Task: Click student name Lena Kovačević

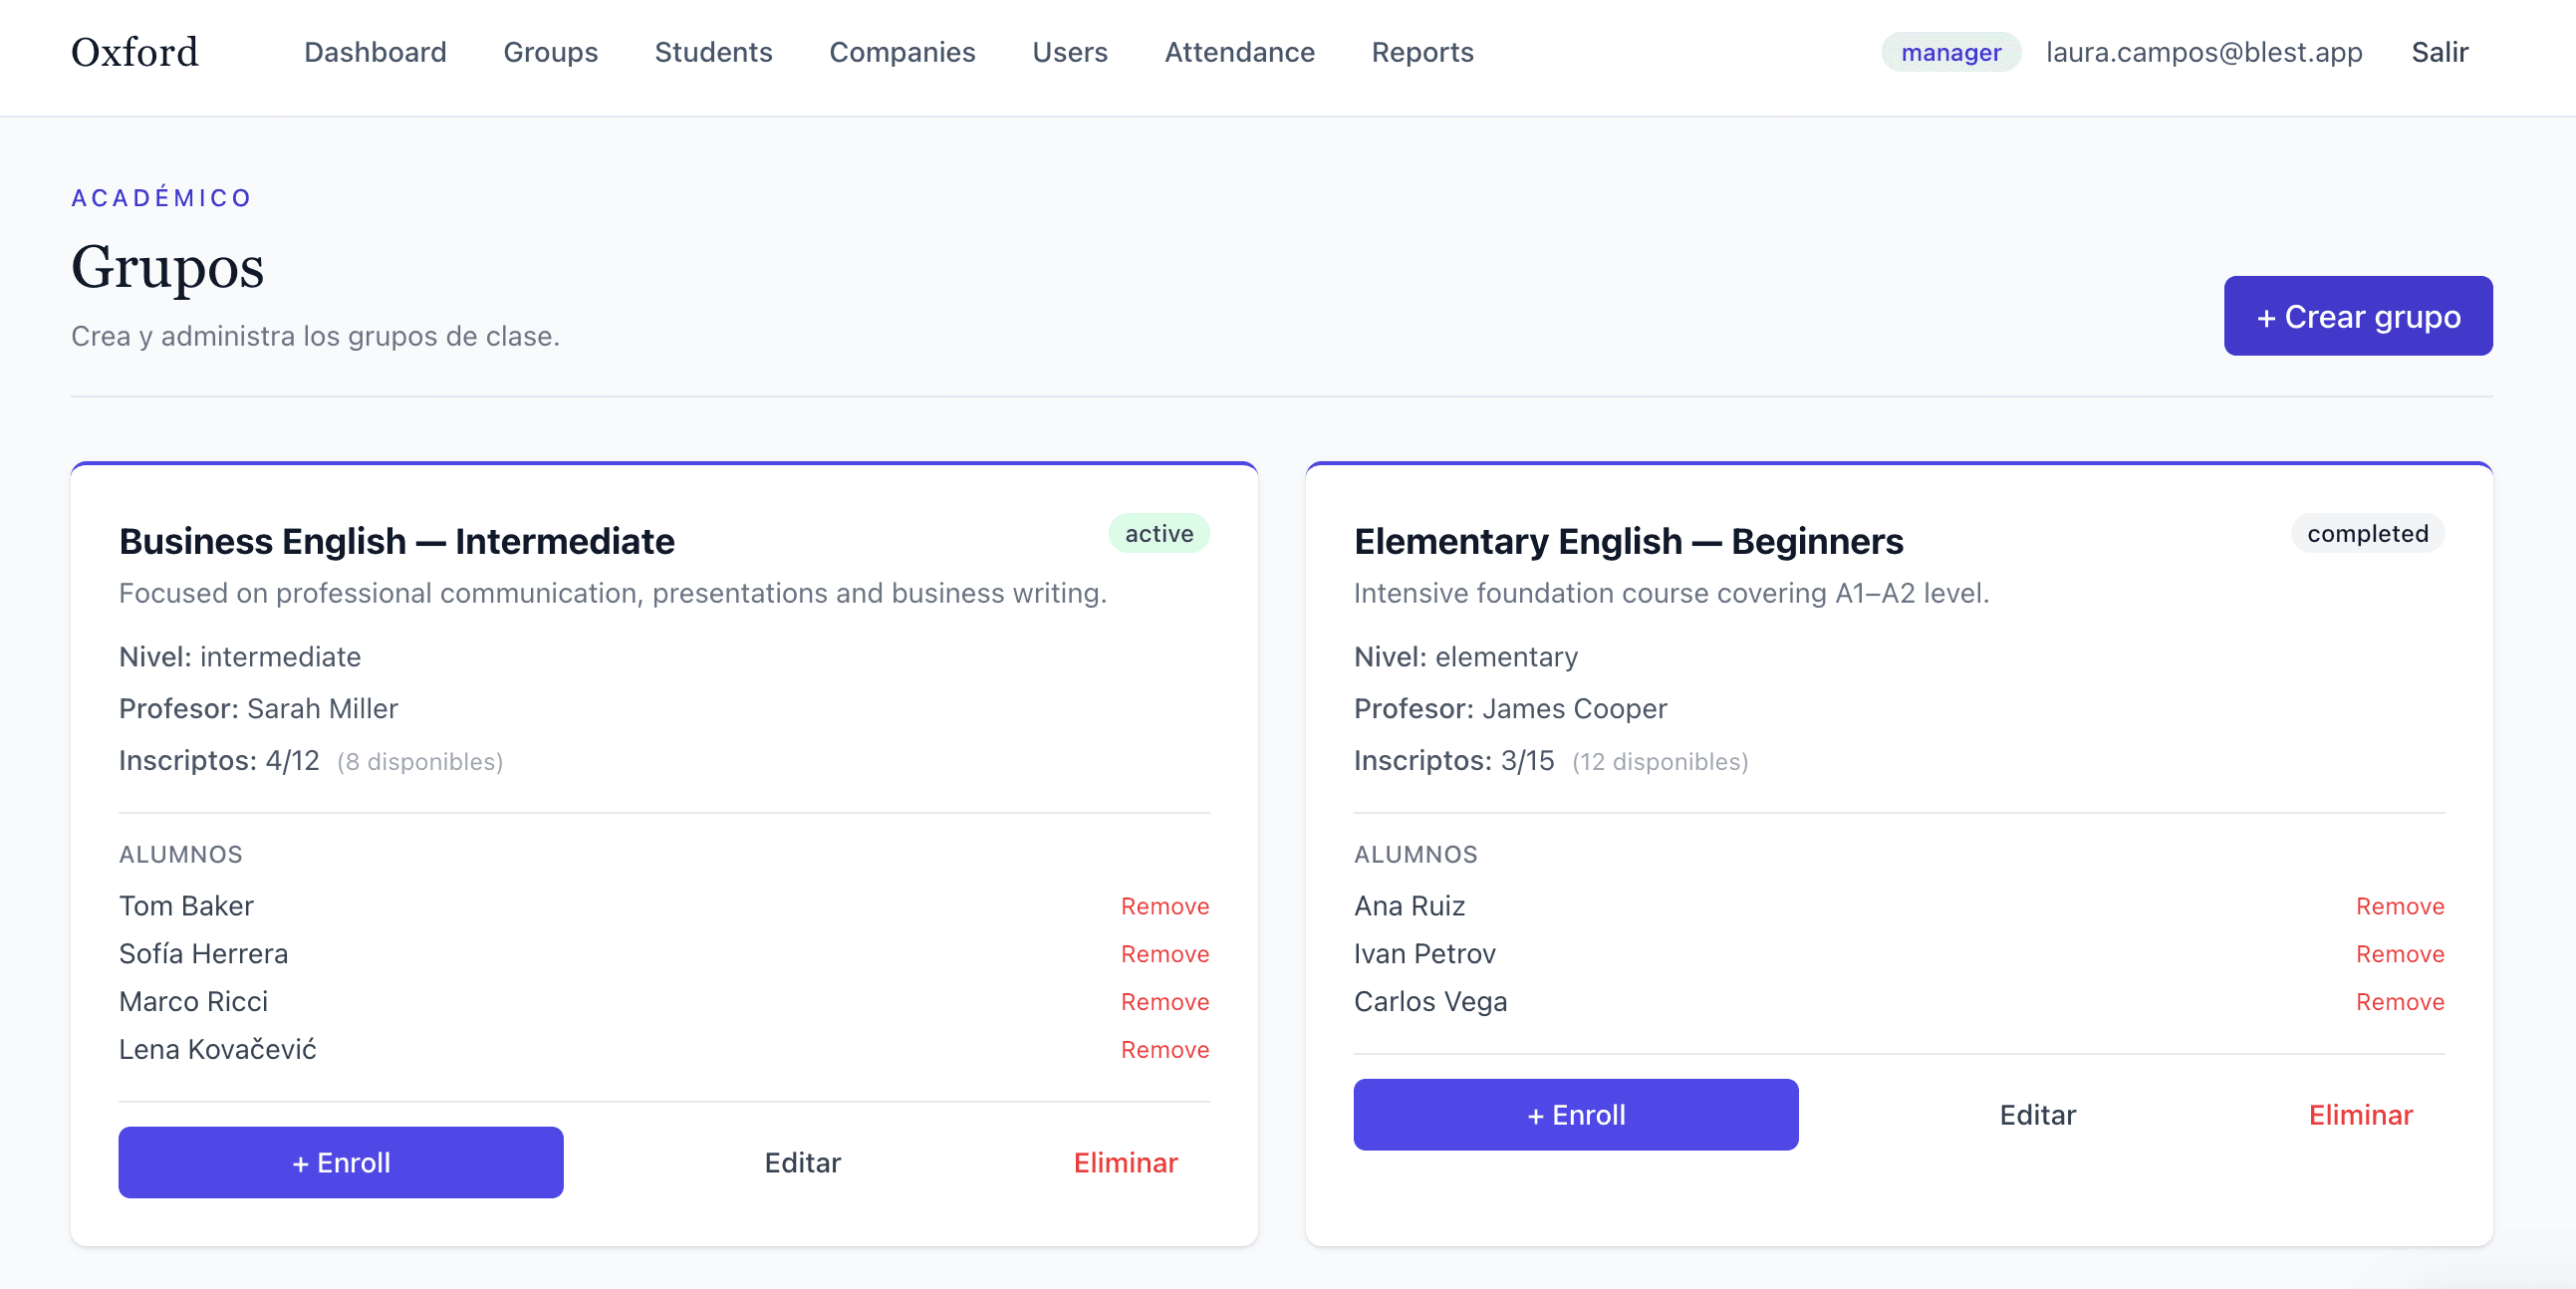Action: (x=217, y=1050)
